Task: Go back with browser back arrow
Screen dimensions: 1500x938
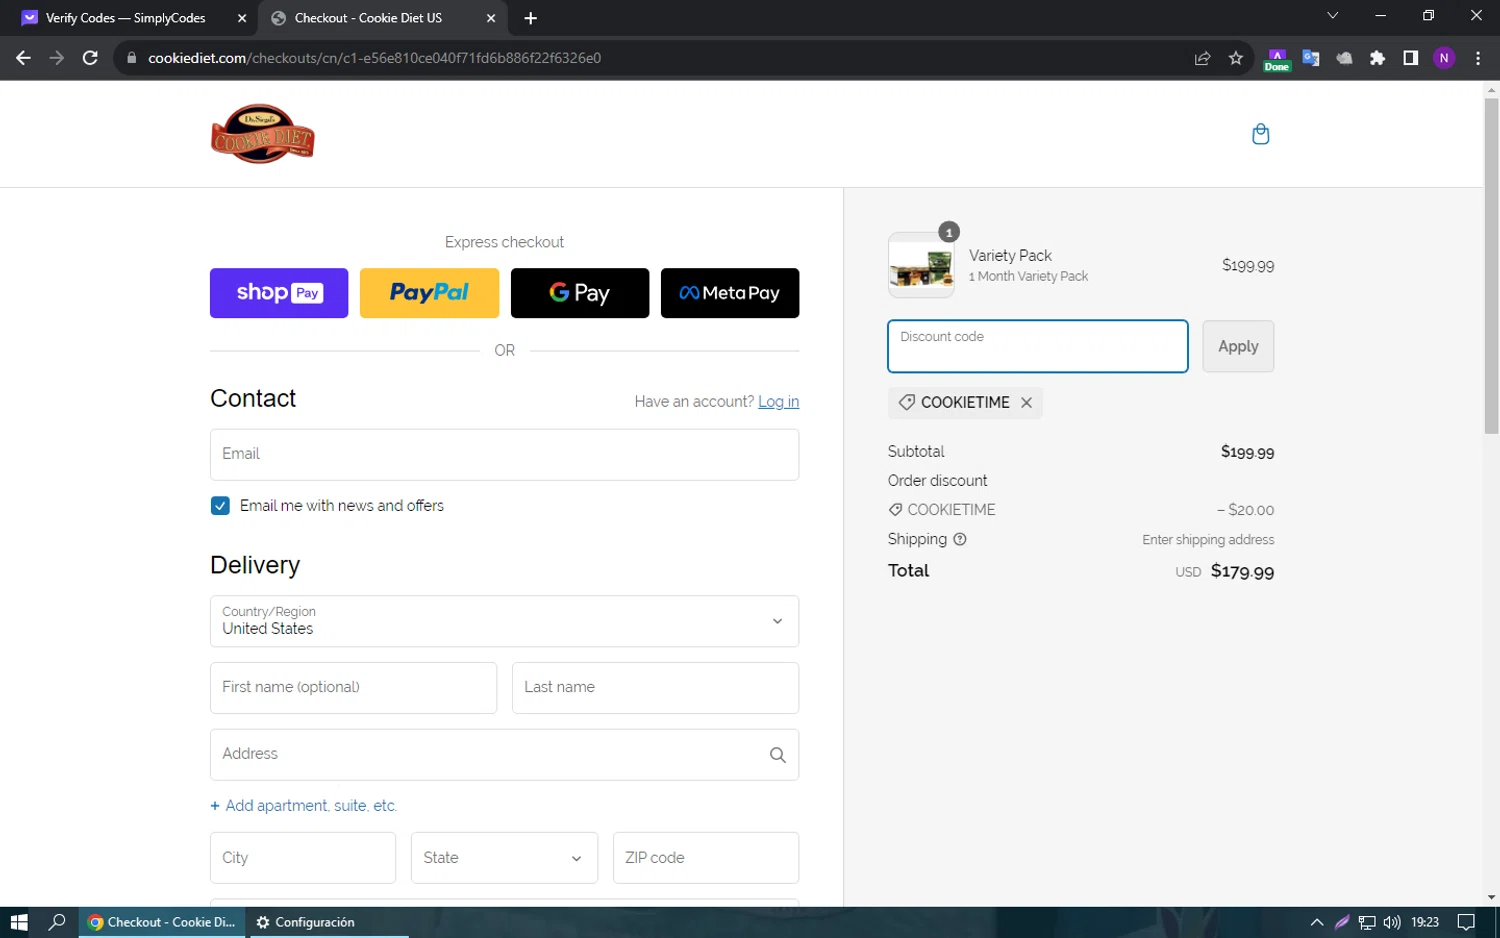Action: pyautogui.click(x=23, y=58)
